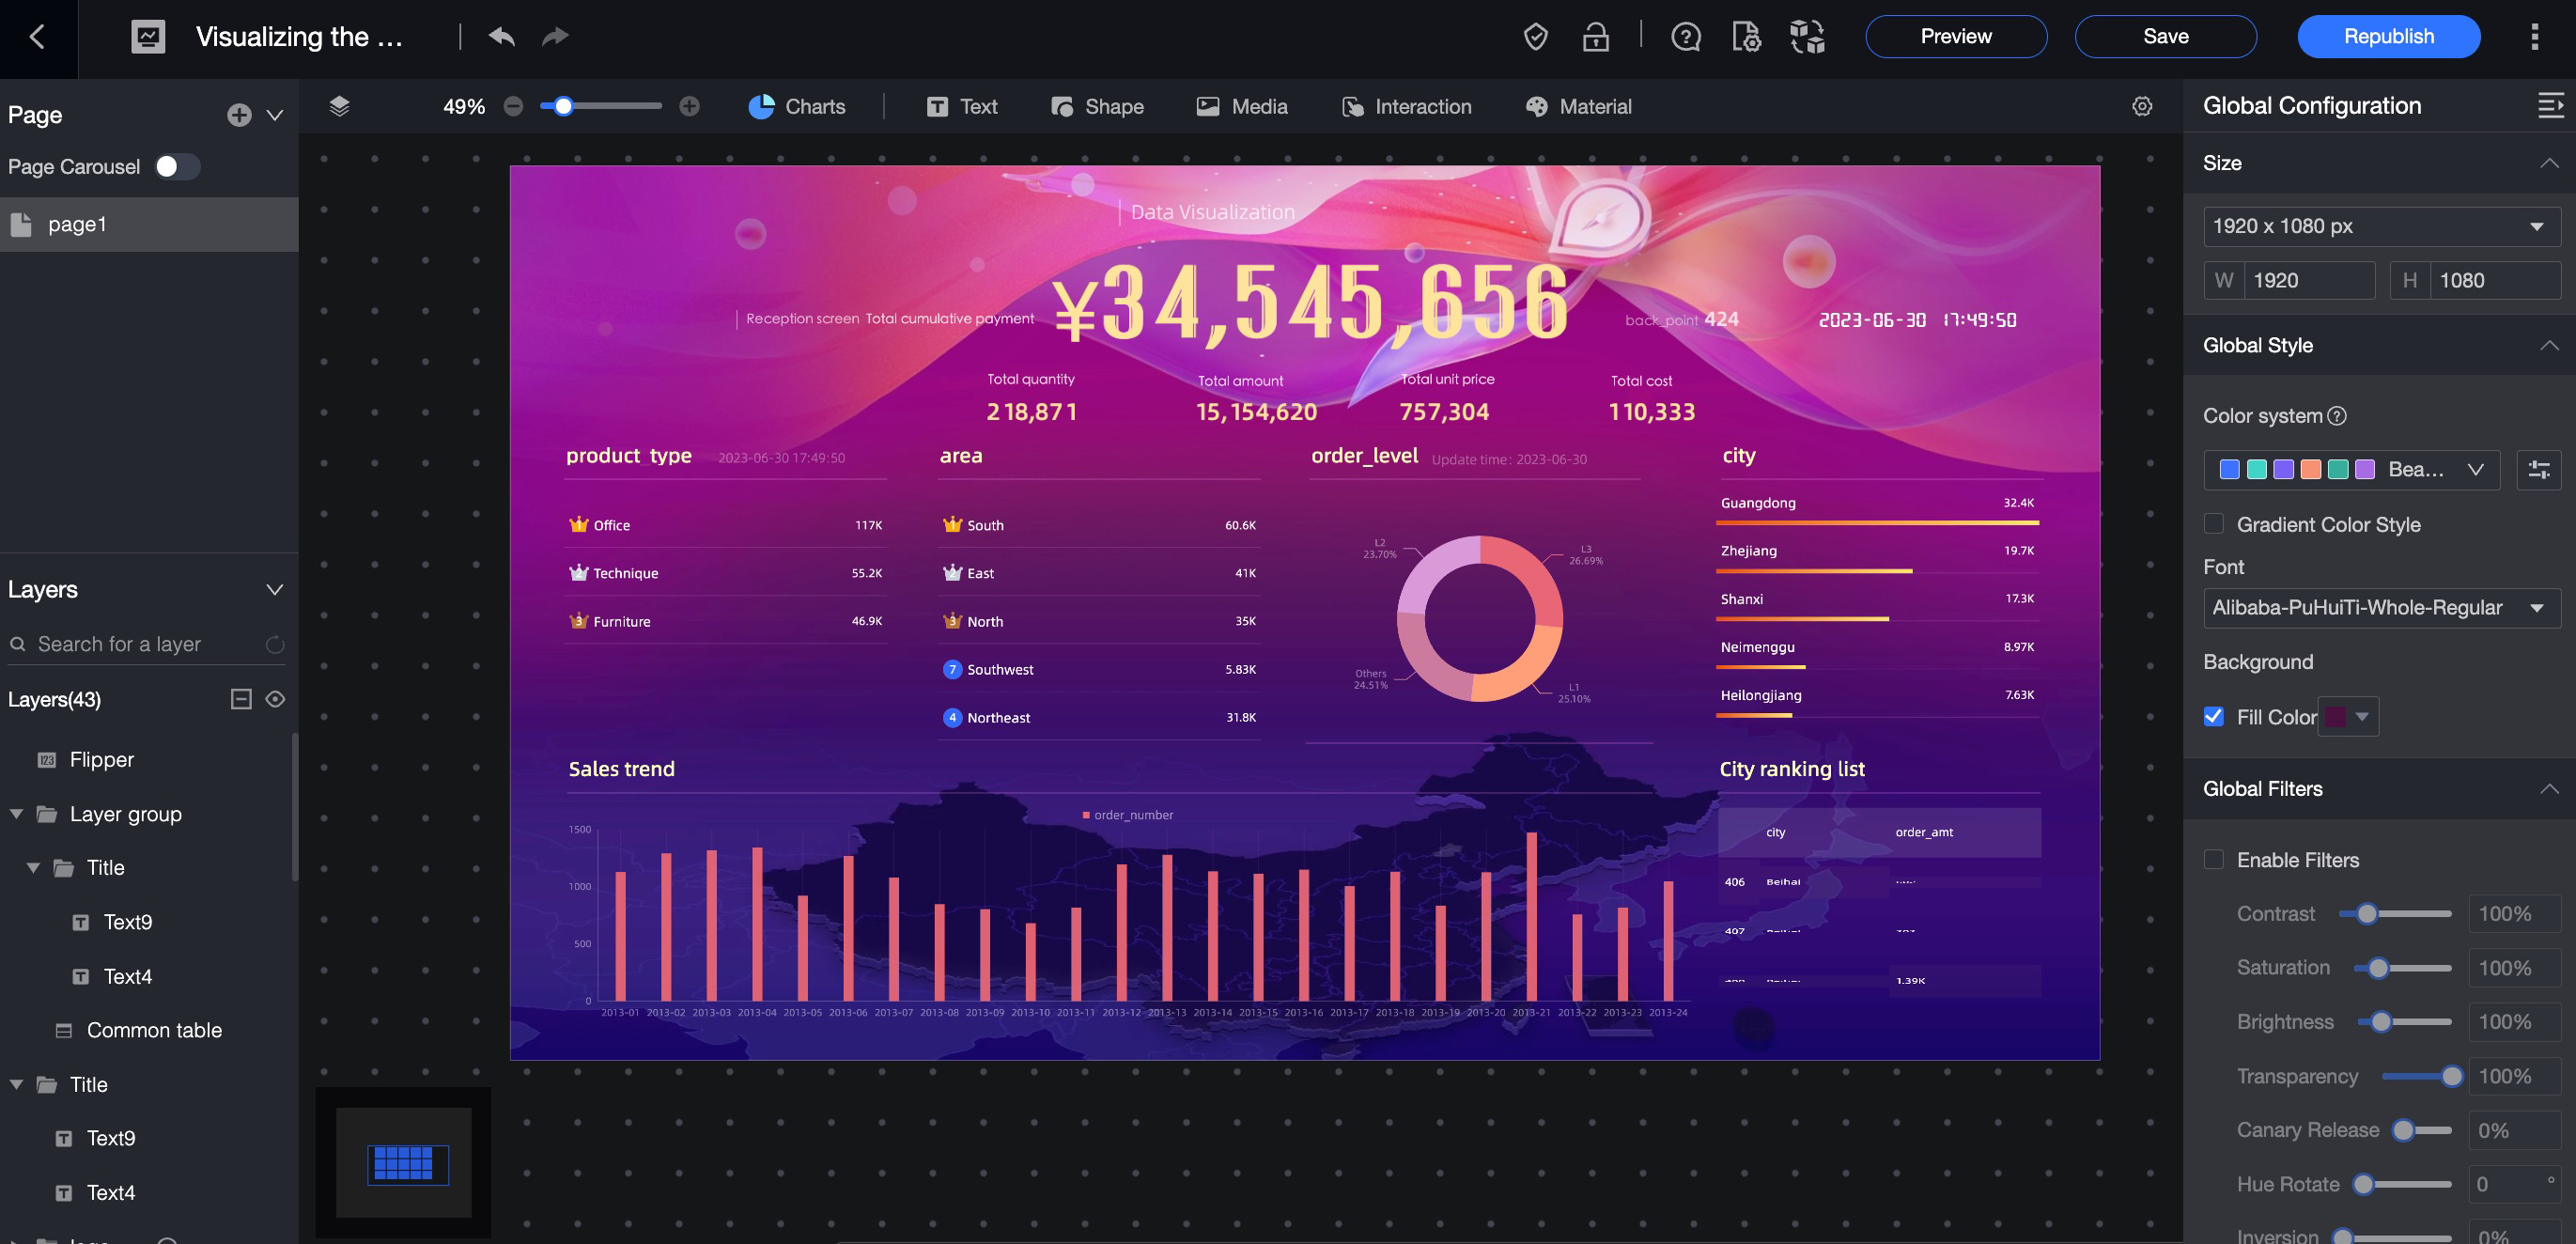
Task: Collapse all layers with minus box icon
Action: point(241,699)
